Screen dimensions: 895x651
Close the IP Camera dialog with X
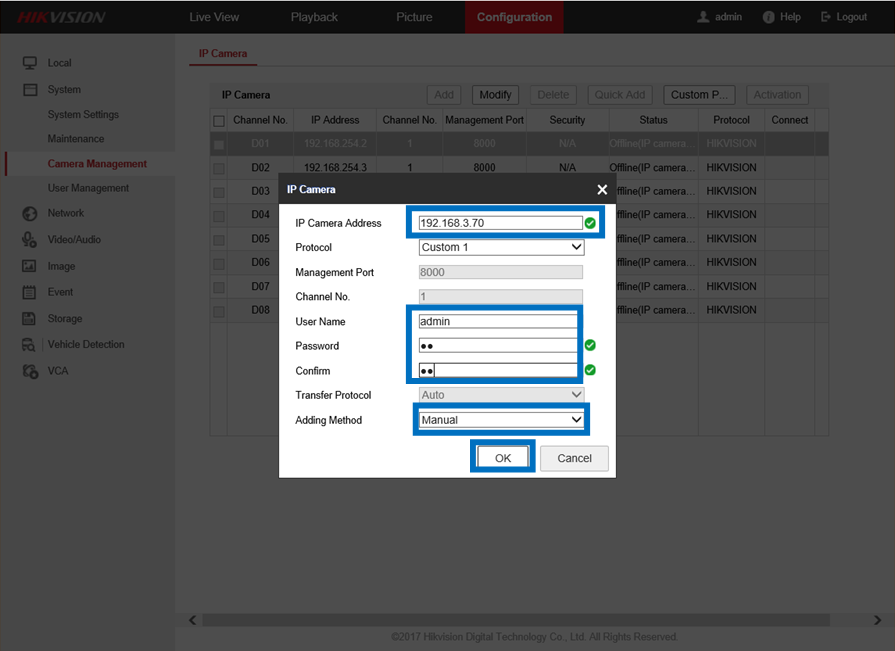(602, 189)
